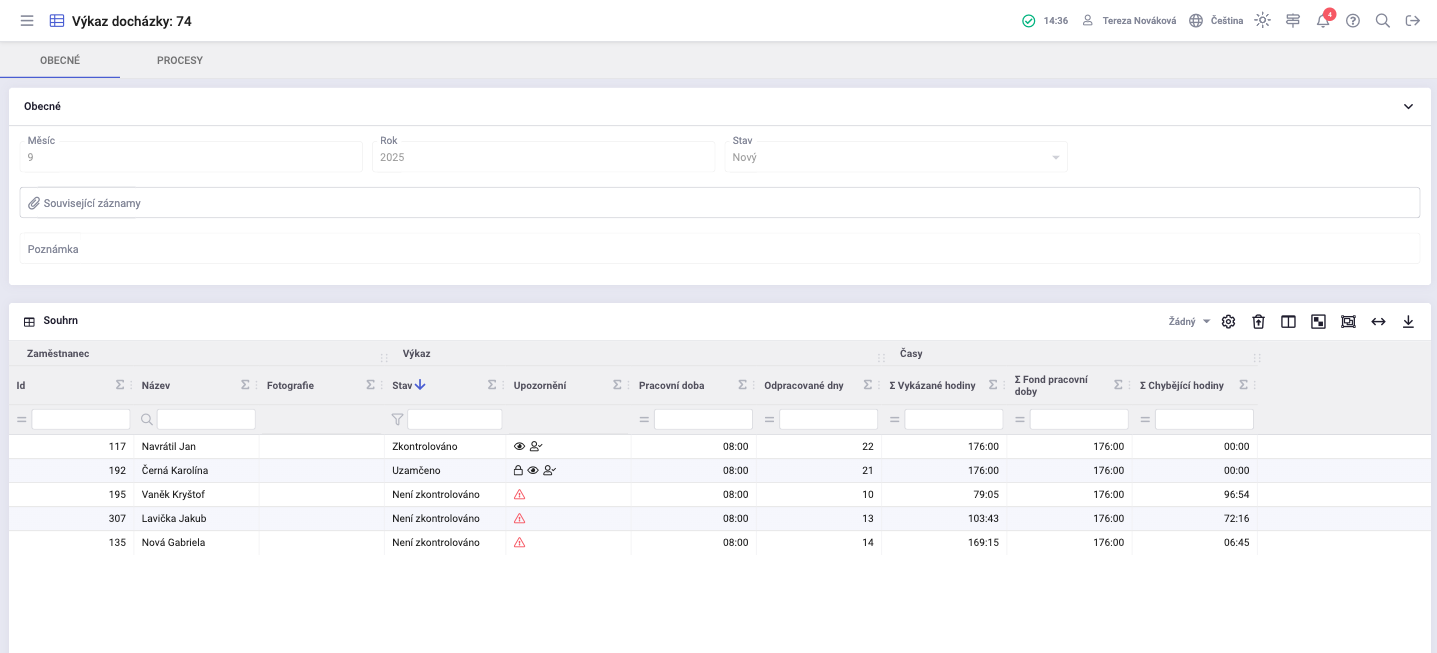Collapse the Obecné section chevron
The image size is (1437, 653).
coord(1408,107)
